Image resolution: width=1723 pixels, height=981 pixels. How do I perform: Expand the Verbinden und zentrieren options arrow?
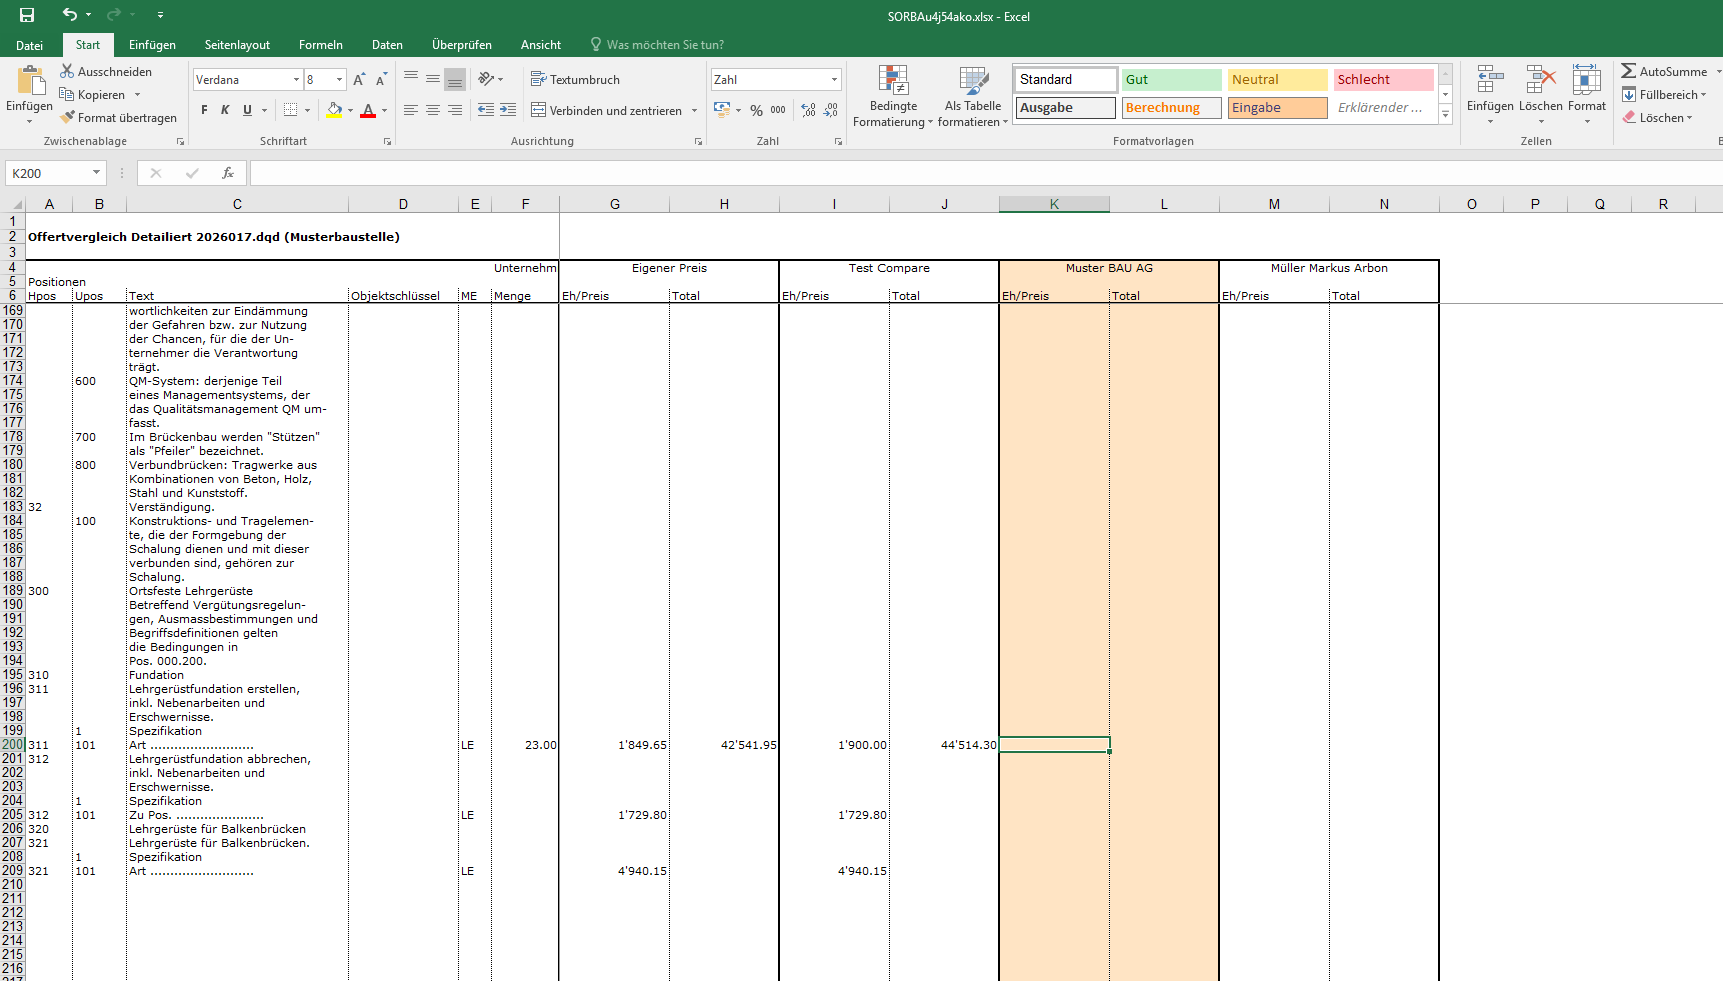[x=694, y=110]
